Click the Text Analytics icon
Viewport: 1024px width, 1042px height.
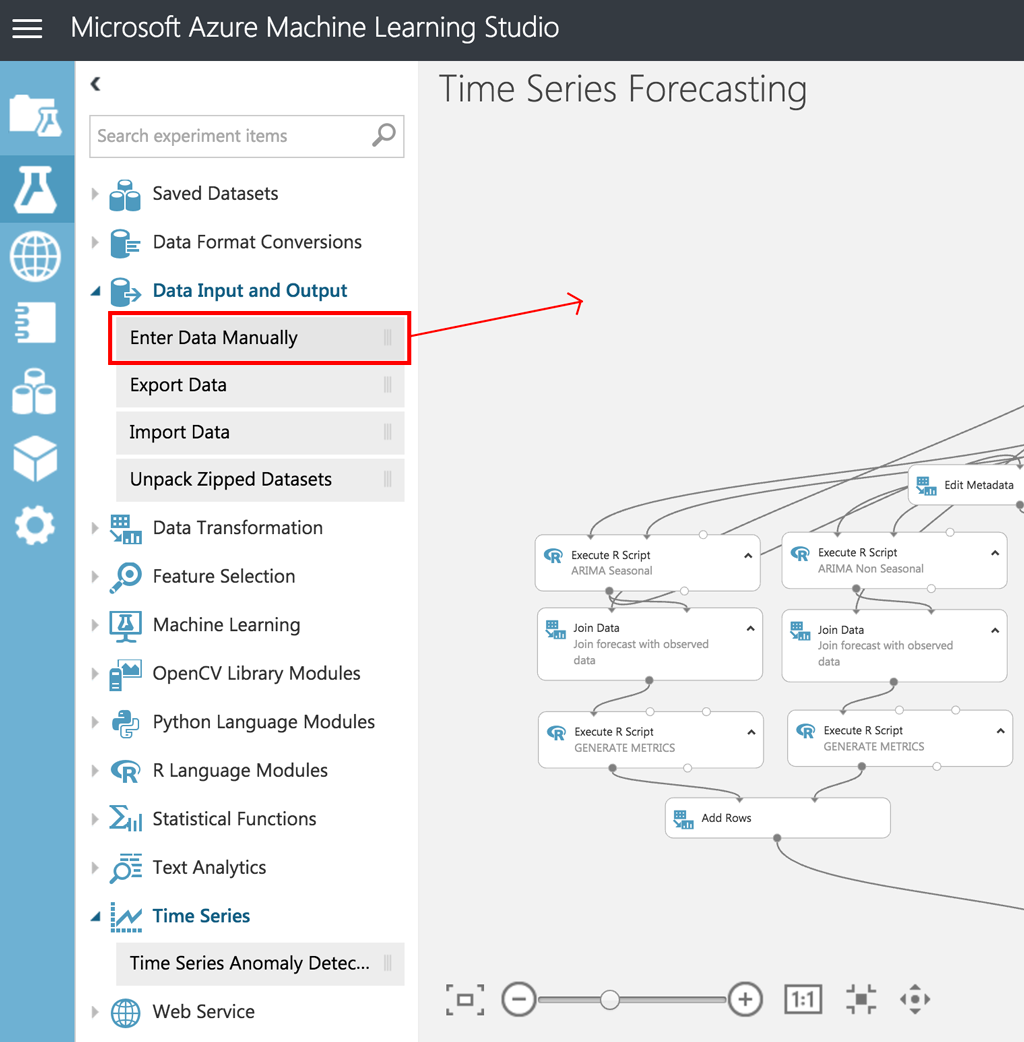click(126, 868)
